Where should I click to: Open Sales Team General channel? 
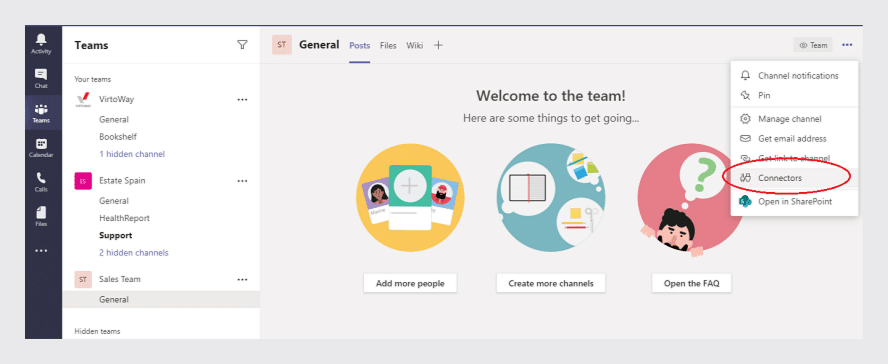161,299
